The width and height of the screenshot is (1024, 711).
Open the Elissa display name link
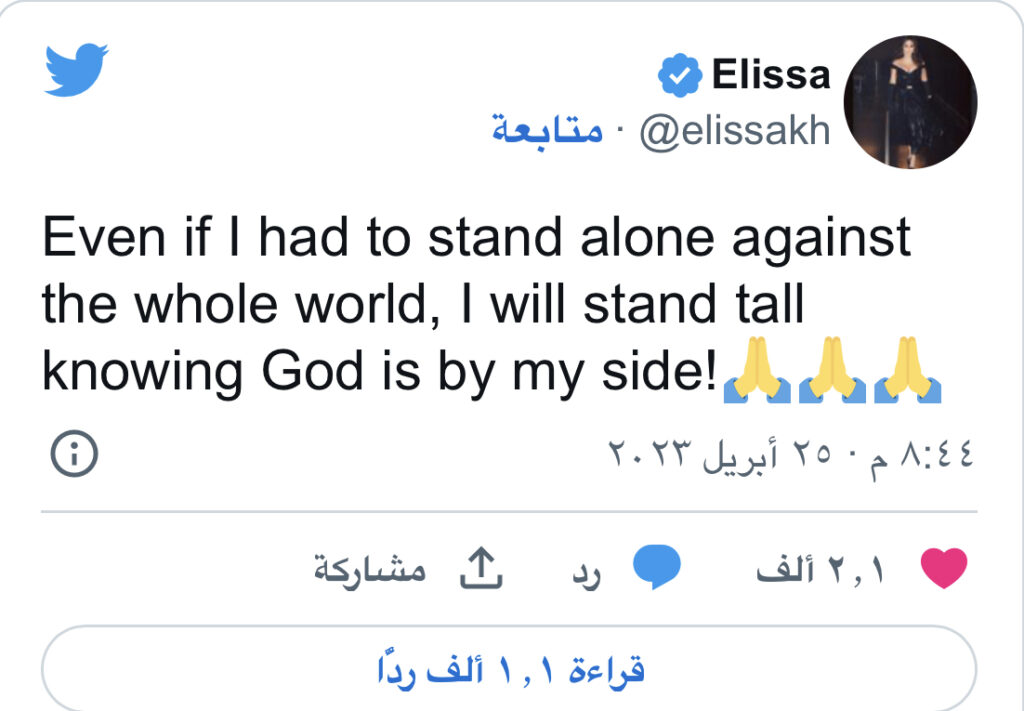771,75
